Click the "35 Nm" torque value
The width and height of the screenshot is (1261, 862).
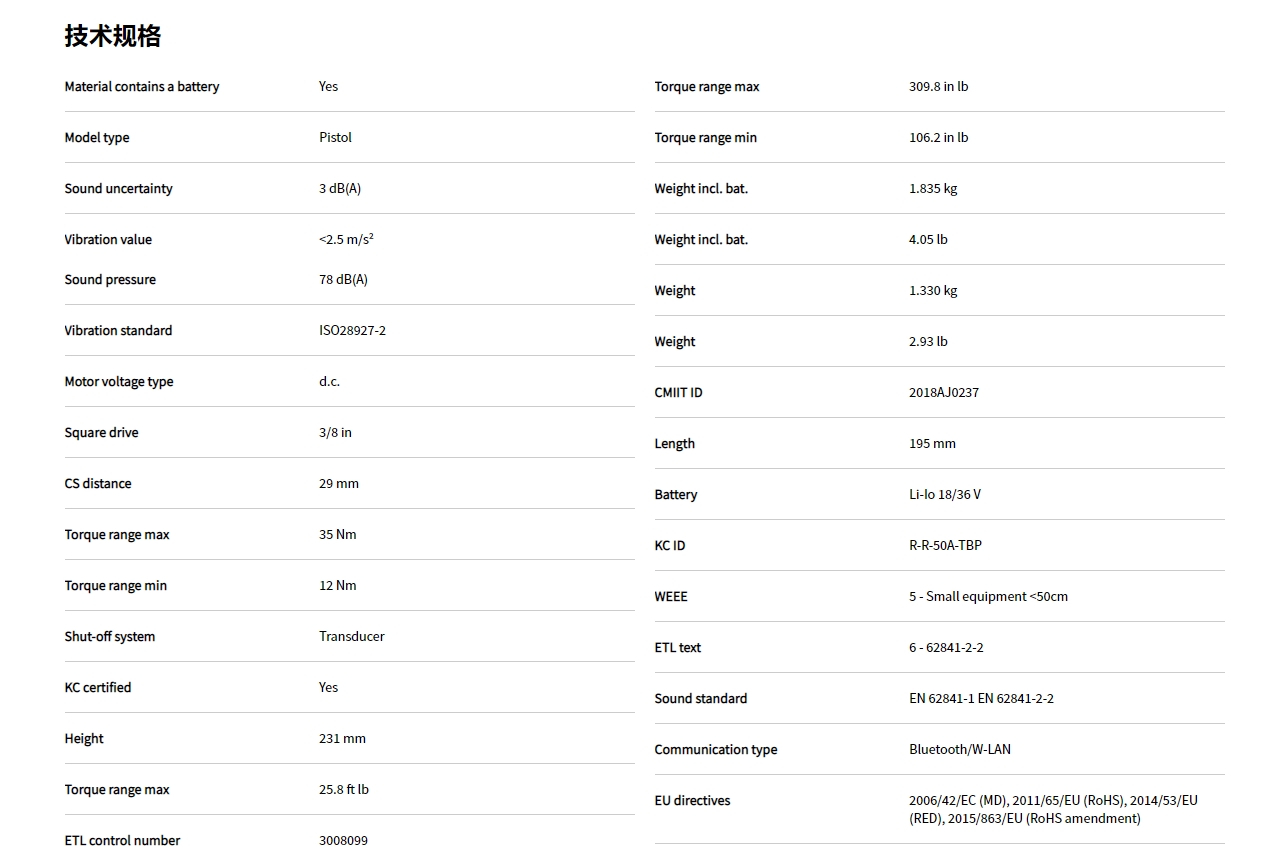click(x=338, y=535)
